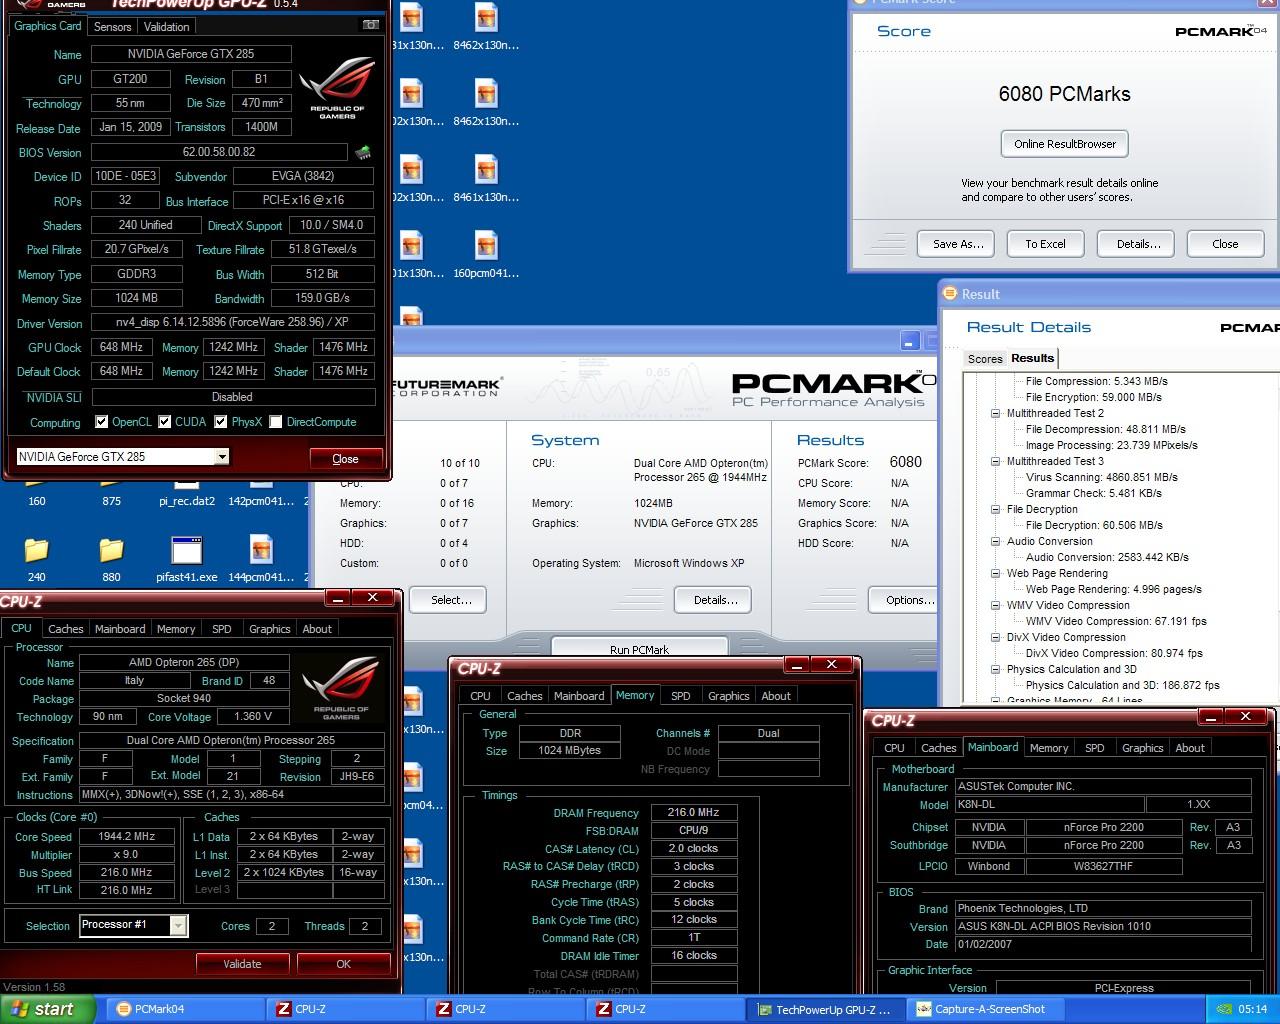This screenshot has height=1024, width=1280.
Task: Switch to Scores tab in Result Details
Action: tap(985, 359)
